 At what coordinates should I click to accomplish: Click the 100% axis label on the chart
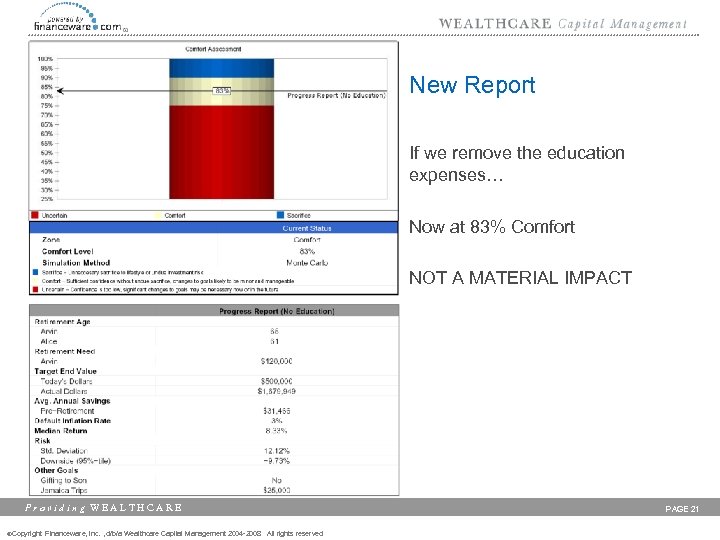(45, 59)
